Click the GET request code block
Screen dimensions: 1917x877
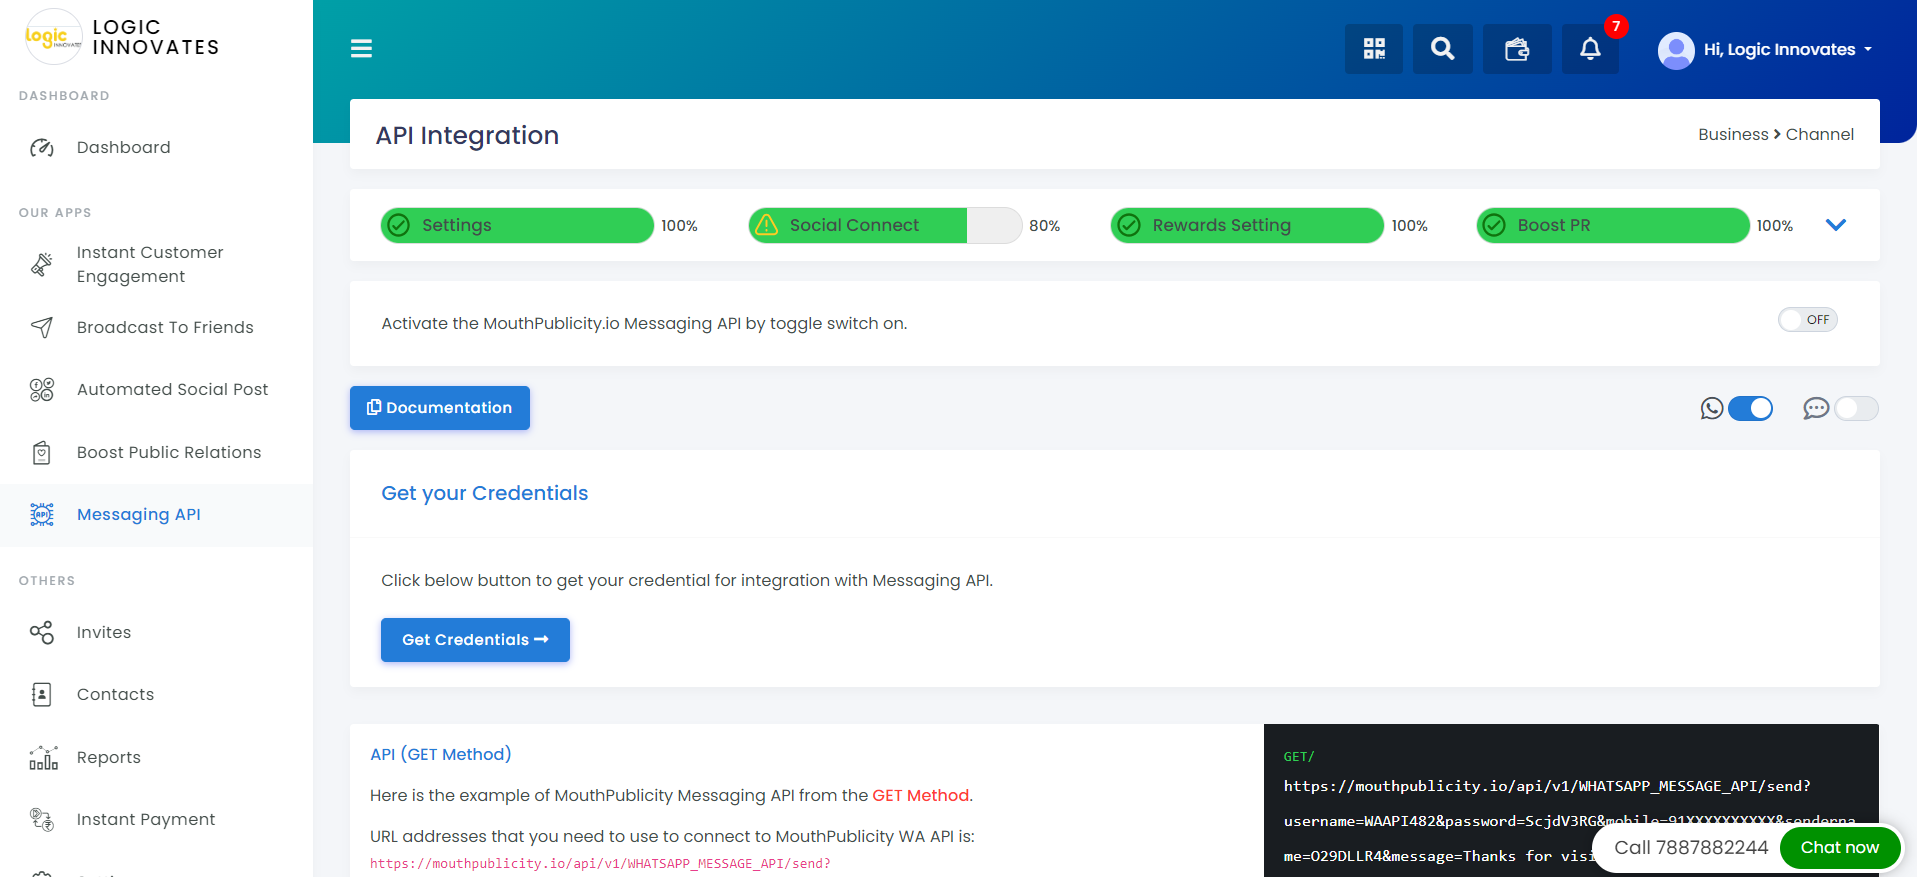pos(1571,800)
